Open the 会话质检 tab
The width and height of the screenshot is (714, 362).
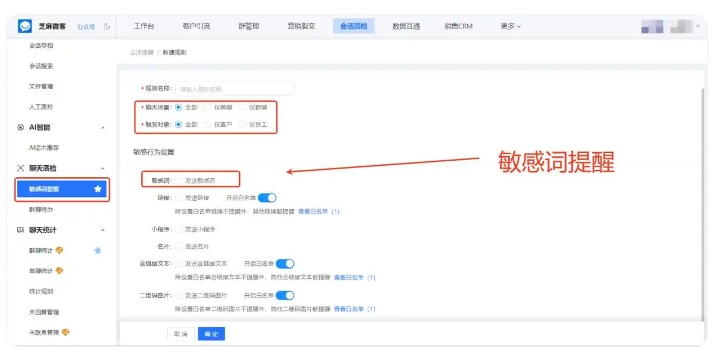(354, 26)
